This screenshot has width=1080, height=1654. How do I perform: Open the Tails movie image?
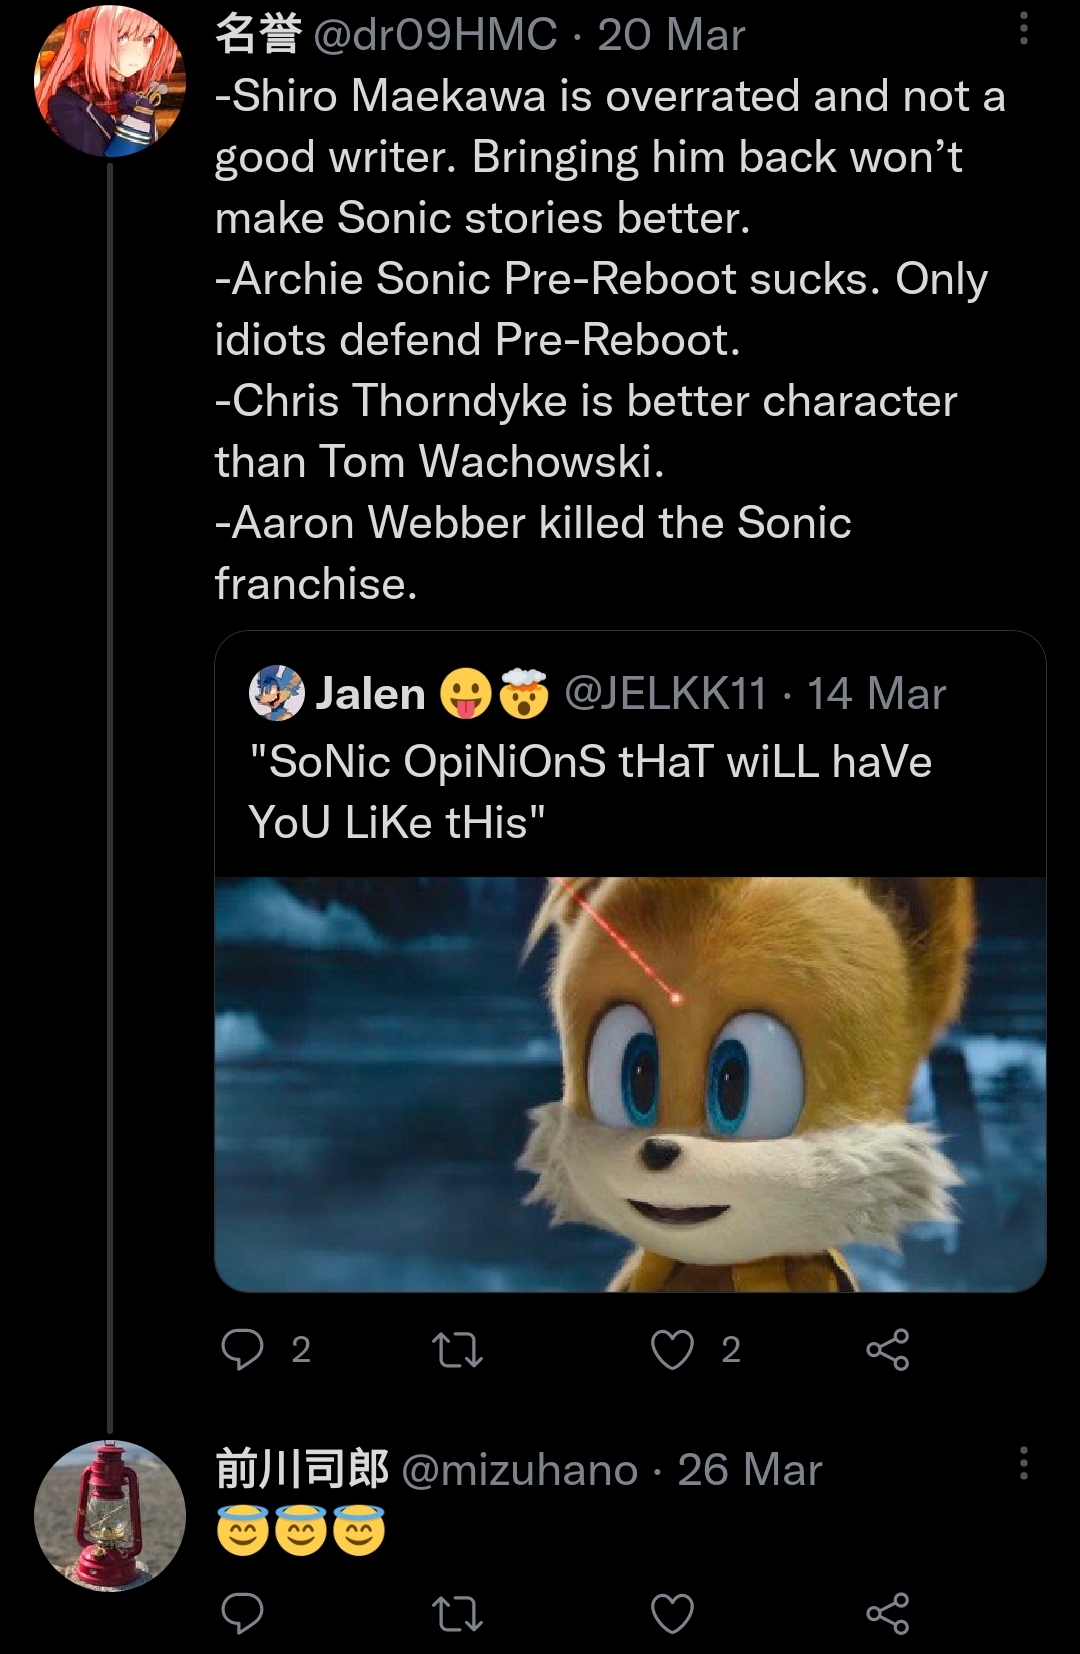click(x=630, y=1084)
